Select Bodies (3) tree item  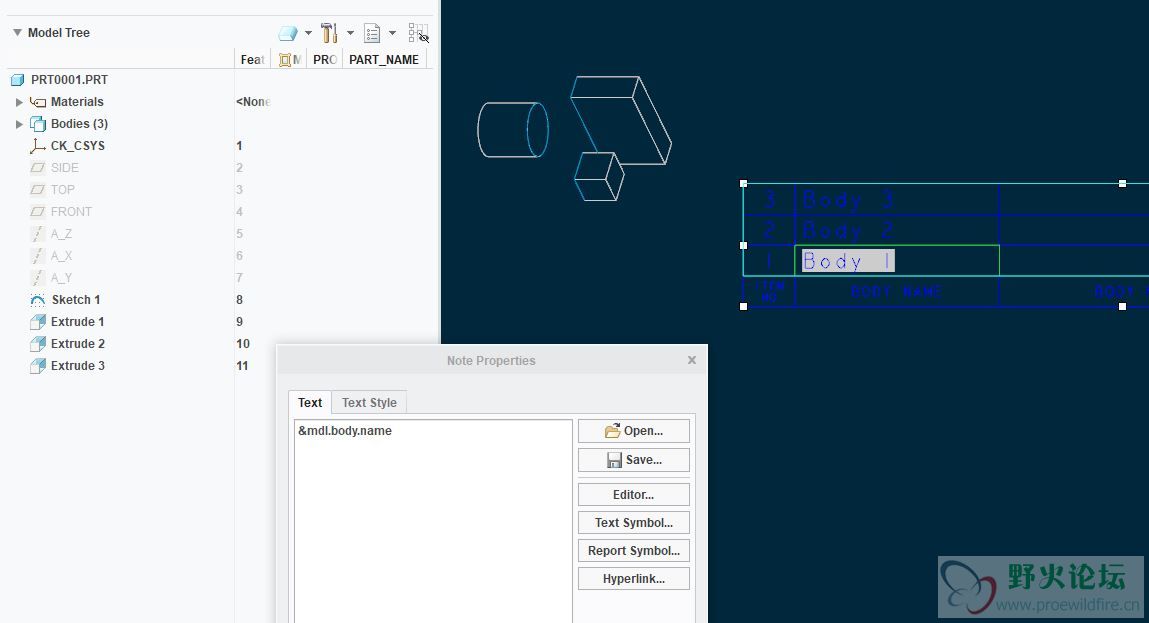point(79,124)
